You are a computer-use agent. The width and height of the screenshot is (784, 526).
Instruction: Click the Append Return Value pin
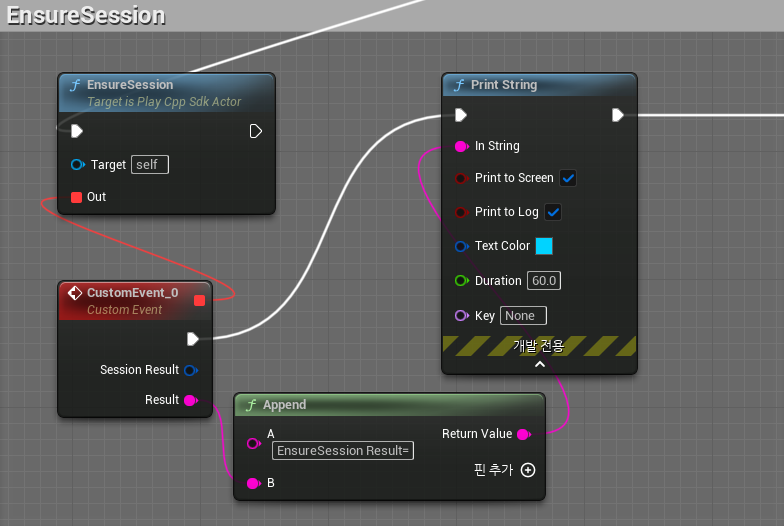click(523, 434)
